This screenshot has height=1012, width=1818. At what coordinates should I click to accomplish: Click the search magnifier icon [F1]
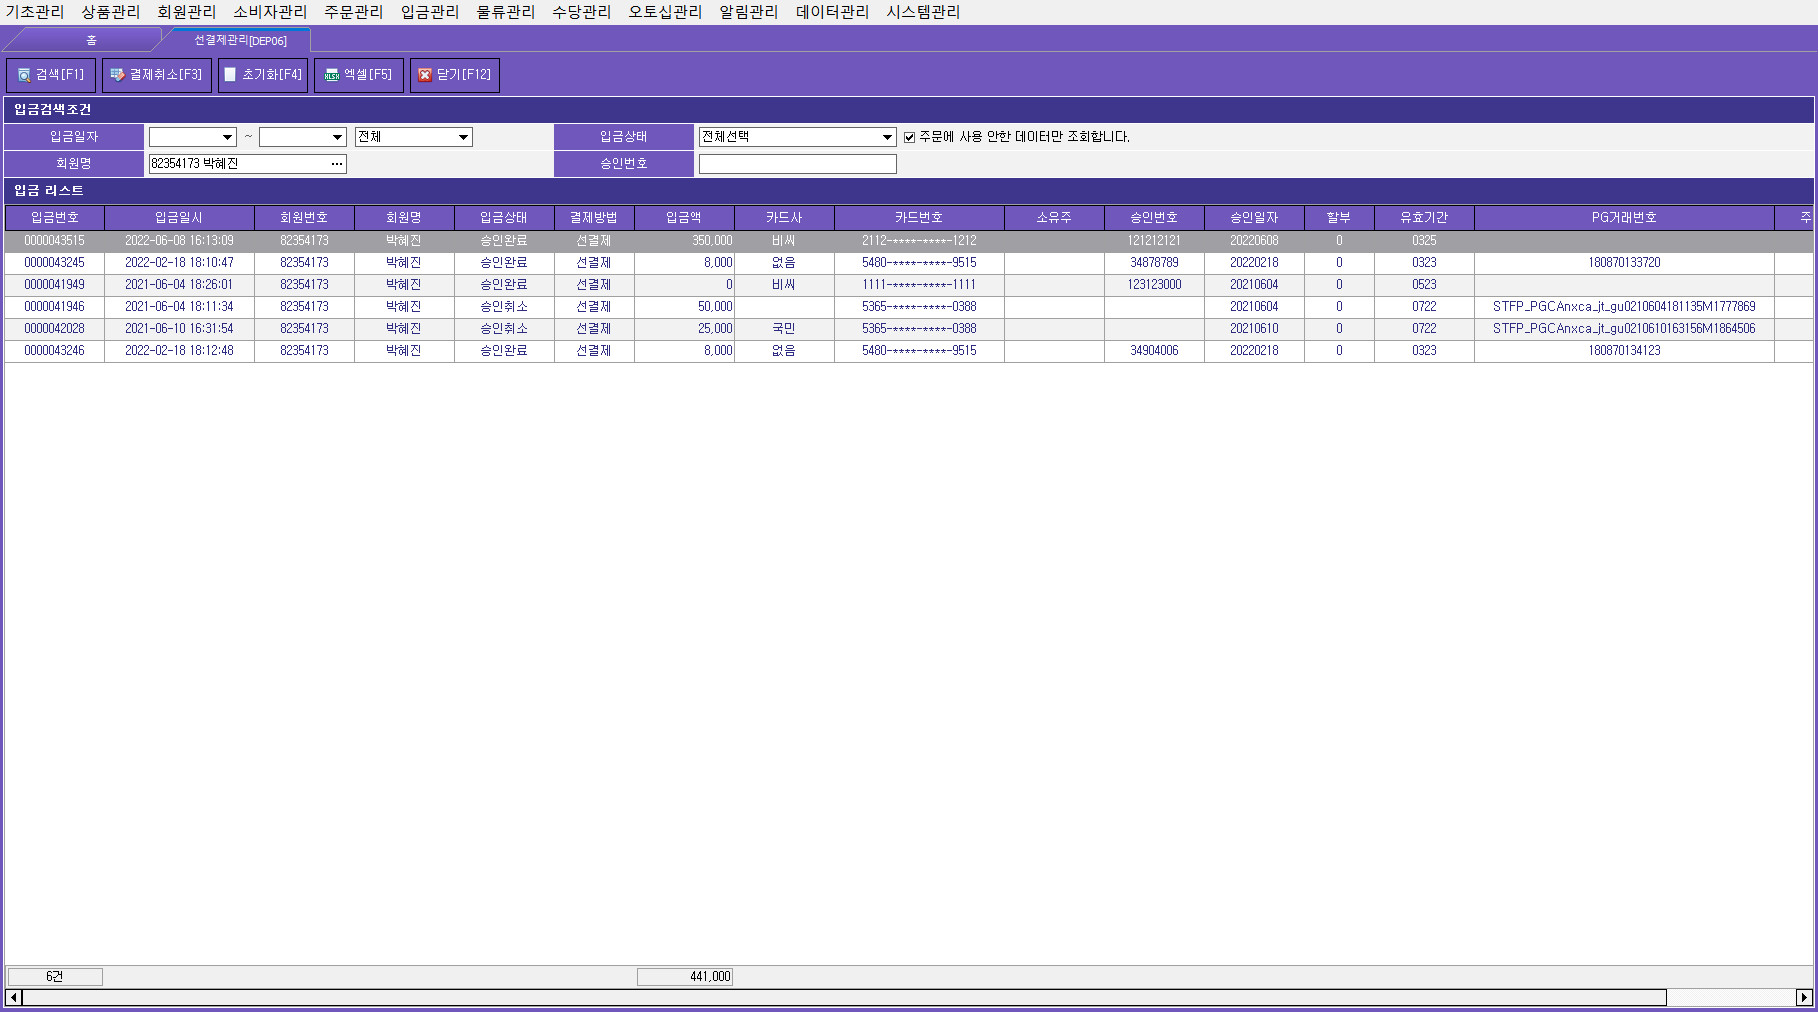24,75
